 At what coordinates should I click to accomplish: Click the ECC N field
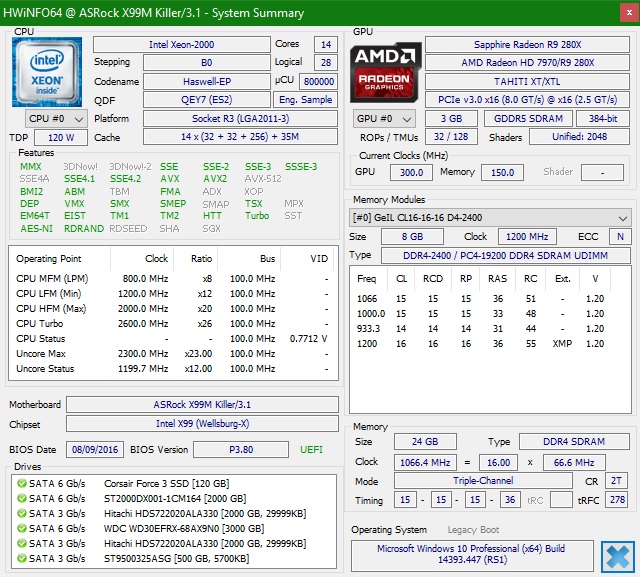620,237
